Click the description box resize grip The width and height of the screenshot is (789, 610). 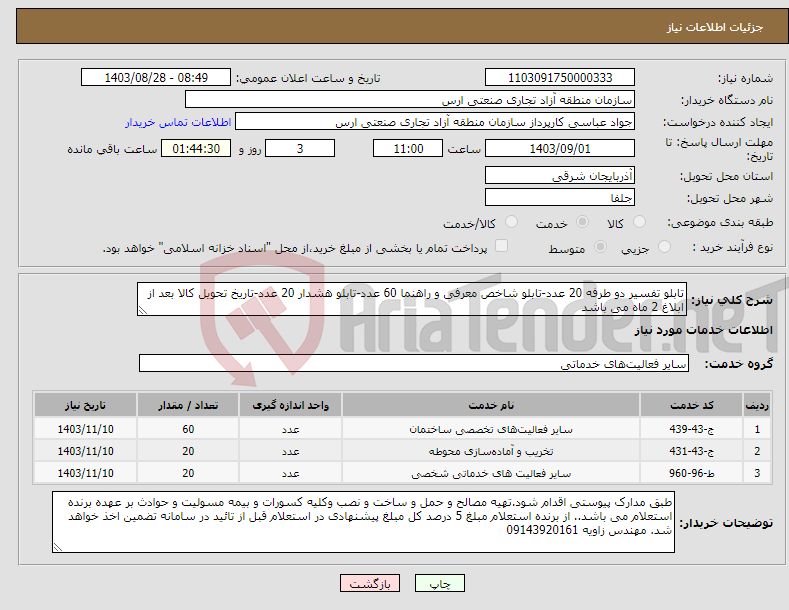[x=142, y=311]
